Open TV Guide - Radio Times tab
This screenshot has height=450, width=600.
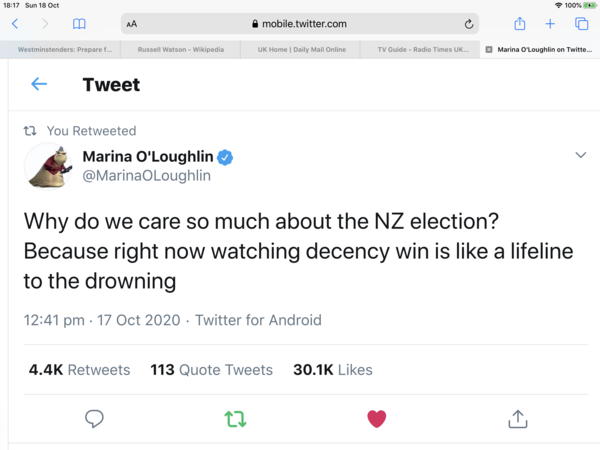pos(420,48)
